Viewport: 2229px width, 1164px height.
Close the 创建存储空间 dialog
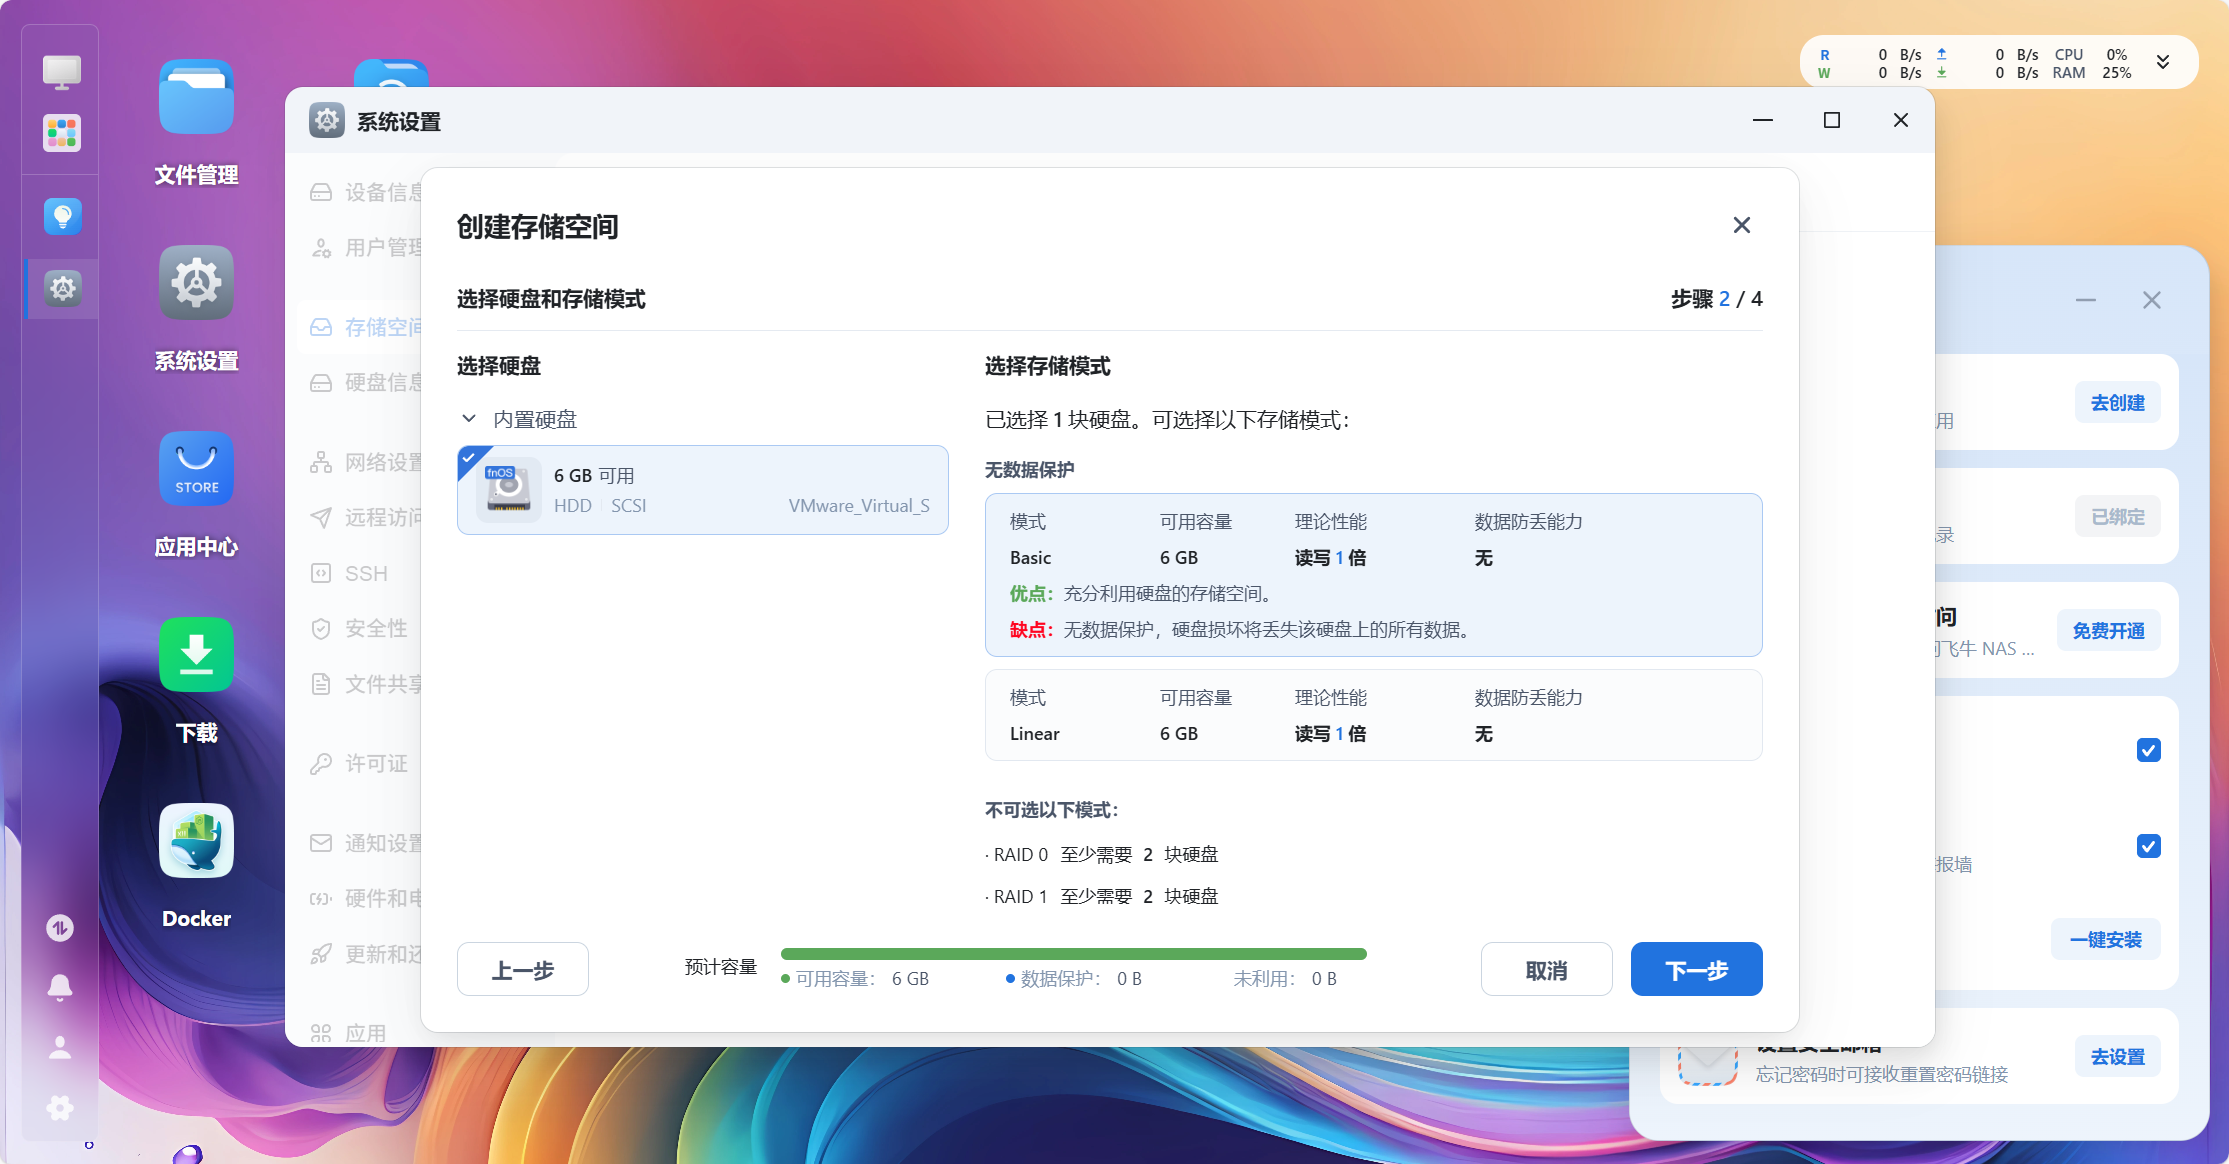pos(1741,225)
